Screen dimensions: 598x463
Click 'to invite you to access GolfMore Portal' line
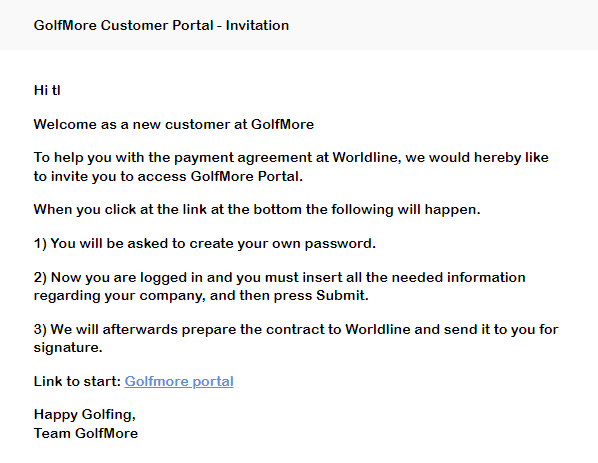(168, 176)
